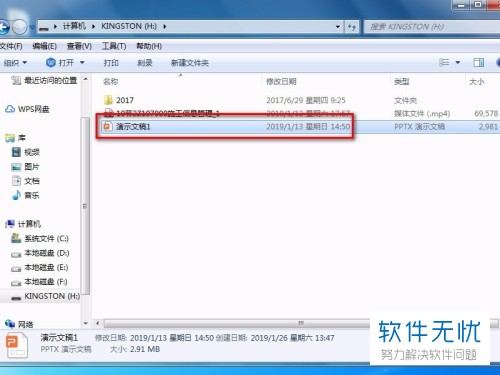Select KINGSTON (H:) in the navigation pane
Viewport: 500px width, 375px height.
tap(52, 296)
